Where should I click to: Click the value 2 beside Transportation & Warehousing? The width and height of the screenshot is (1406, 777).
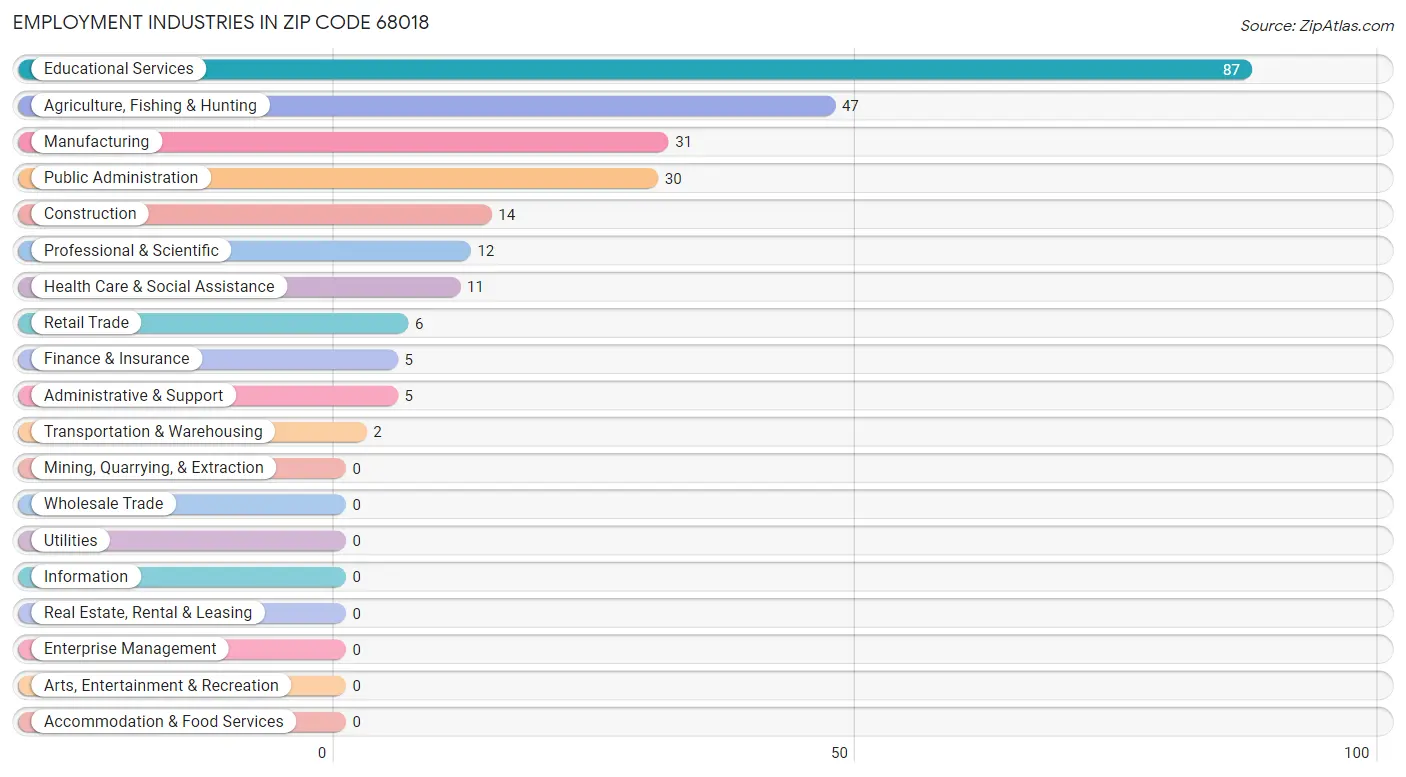(377, 432)
